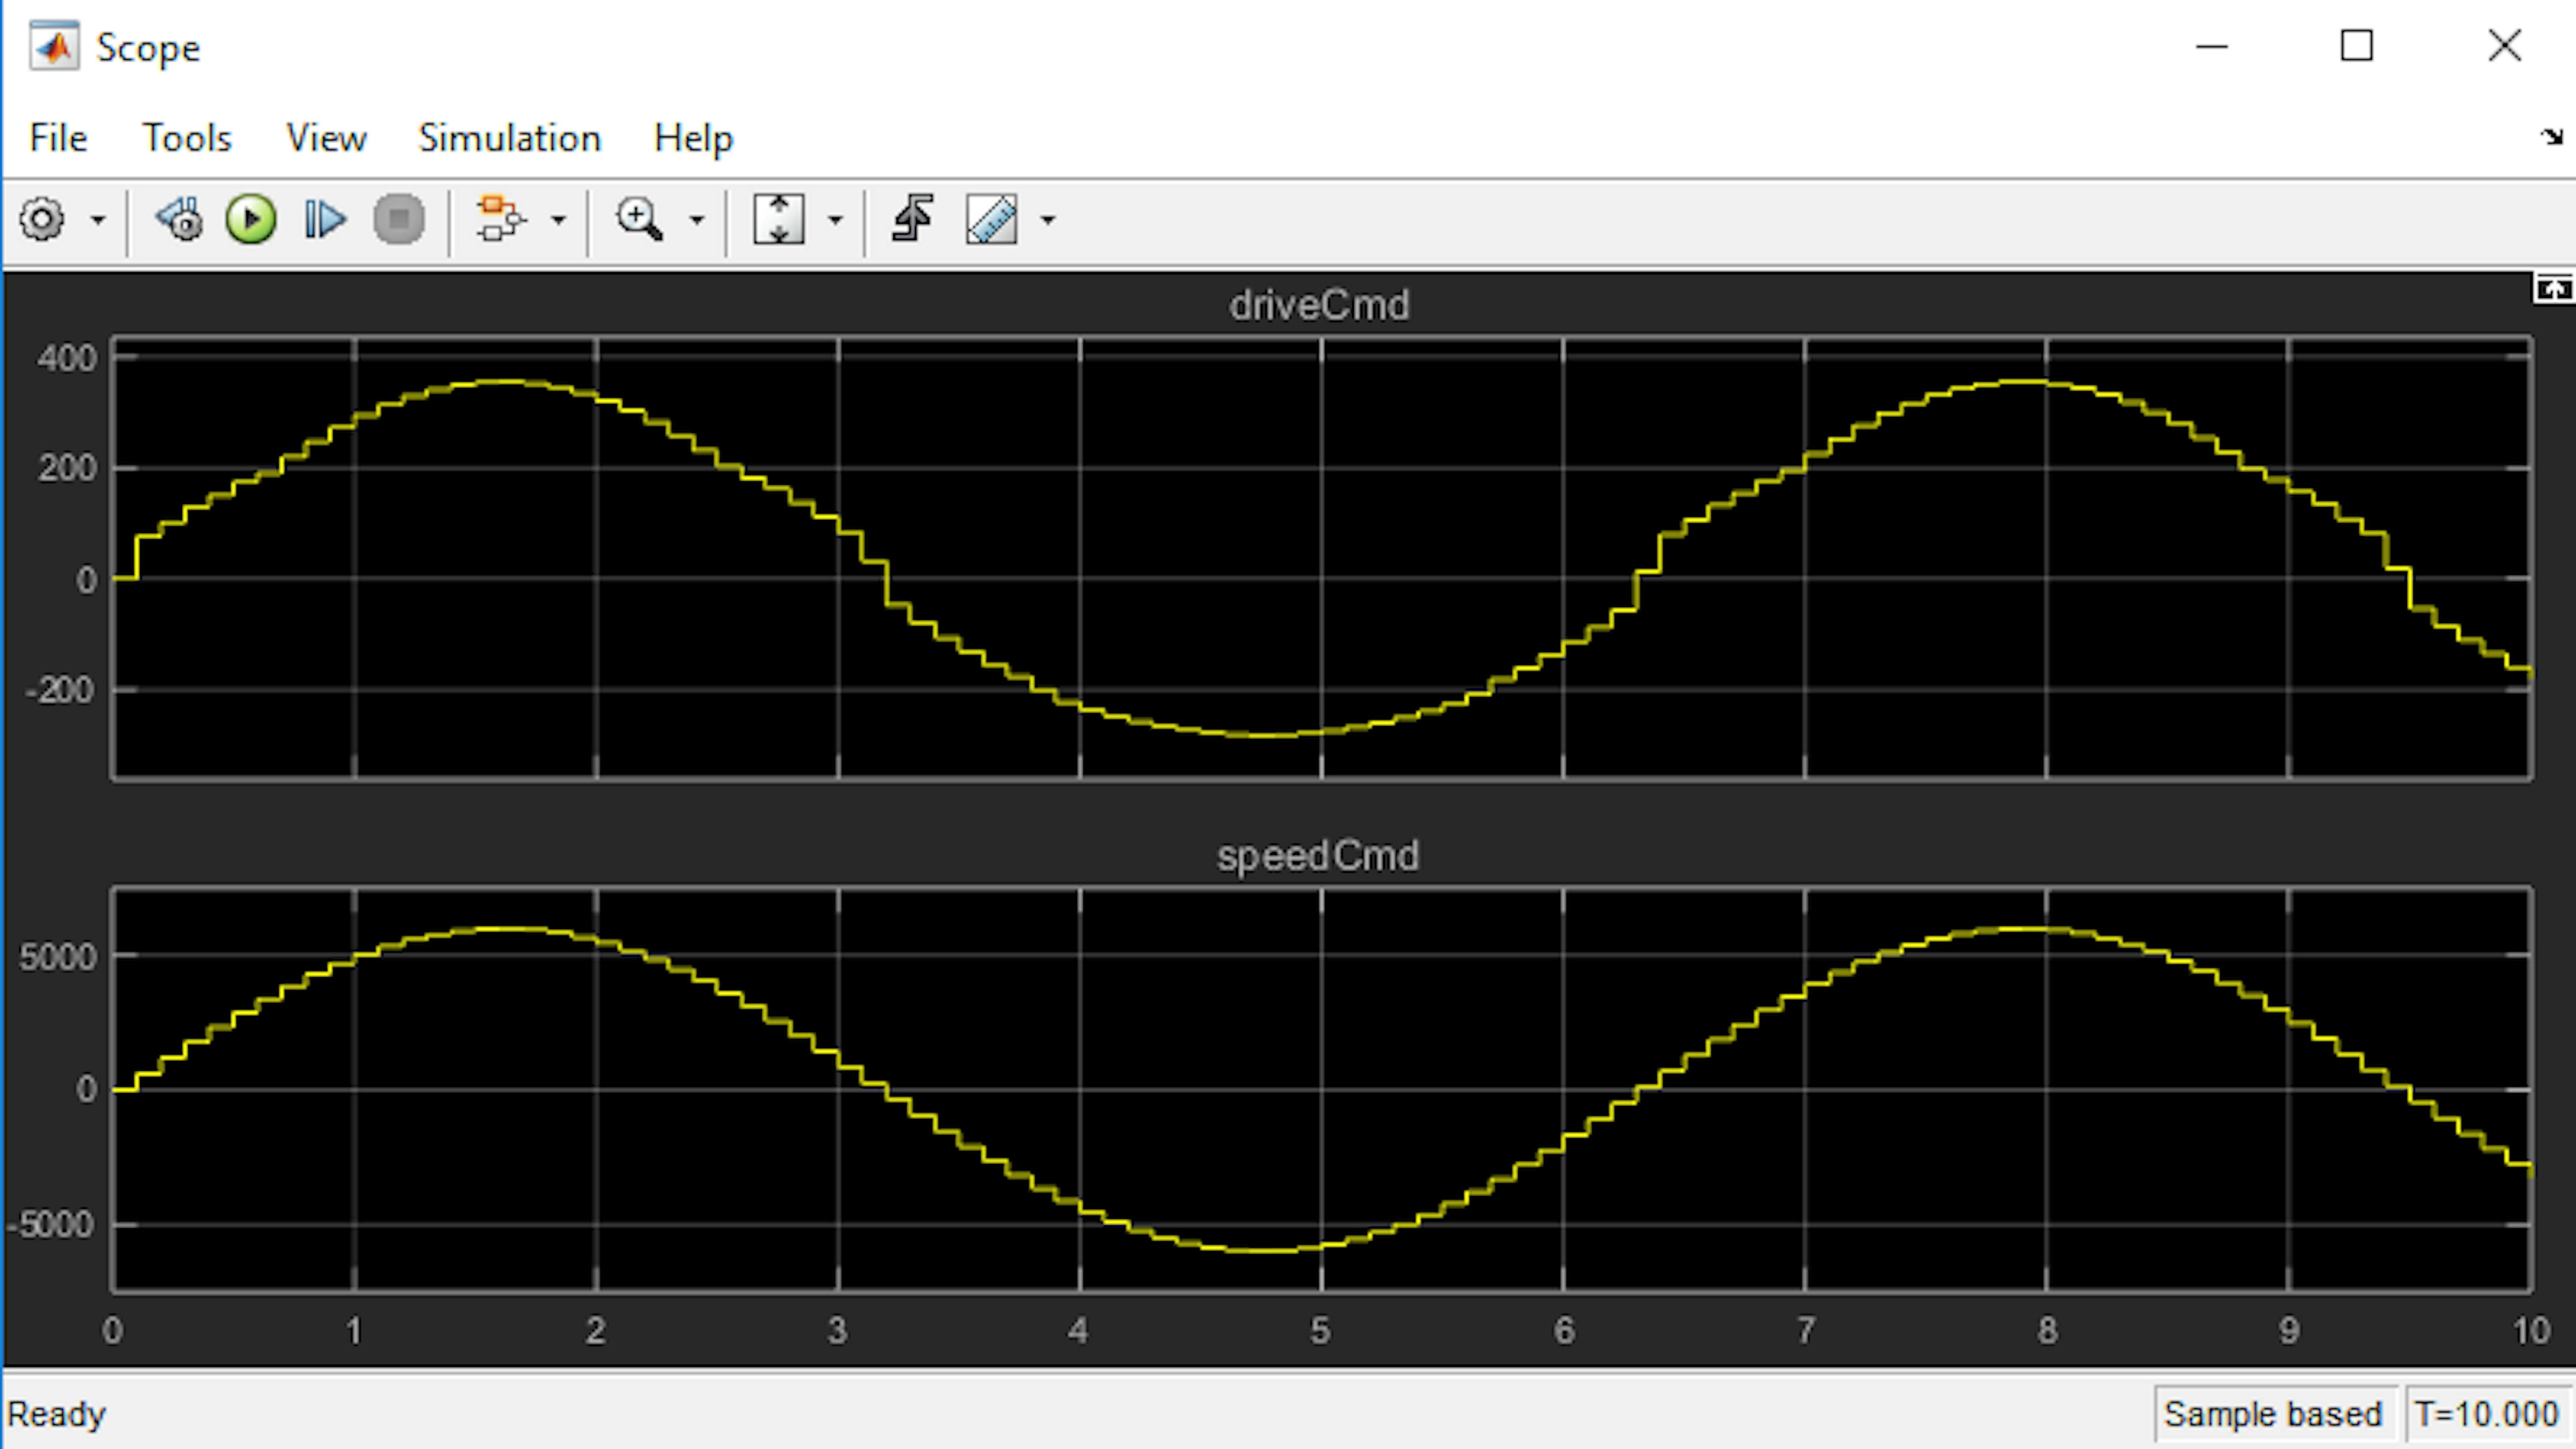
Task: Click the Step Back button
Action: 180,219
